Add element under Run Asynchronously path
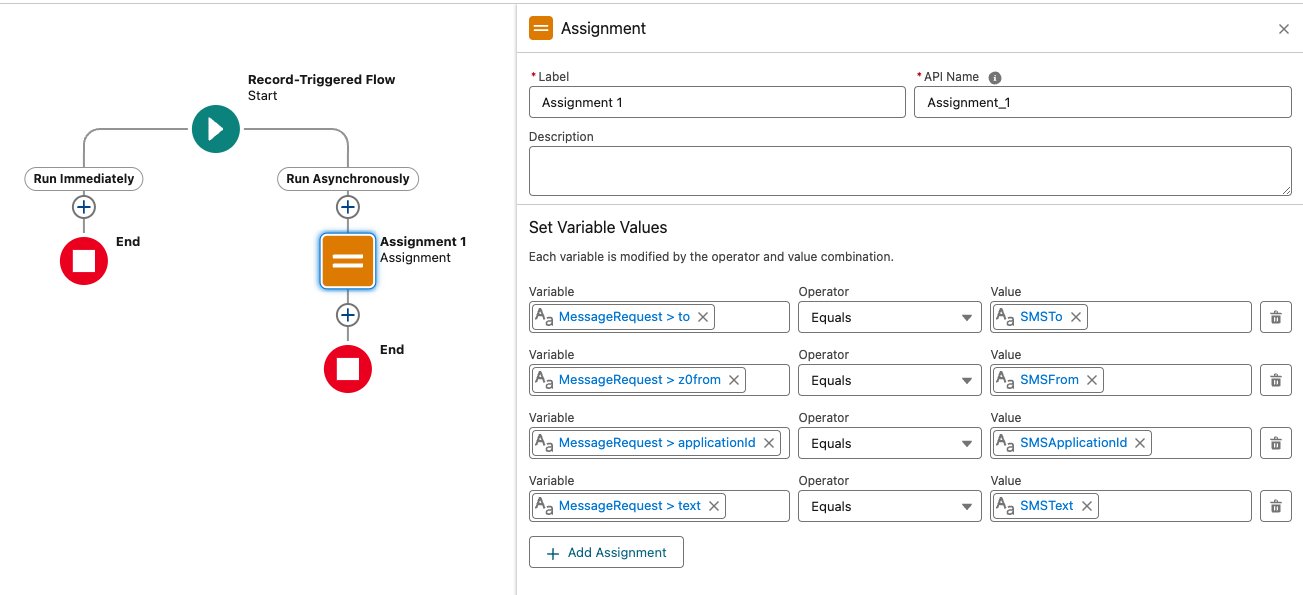 pyautogui.click(x=348, y=207)
